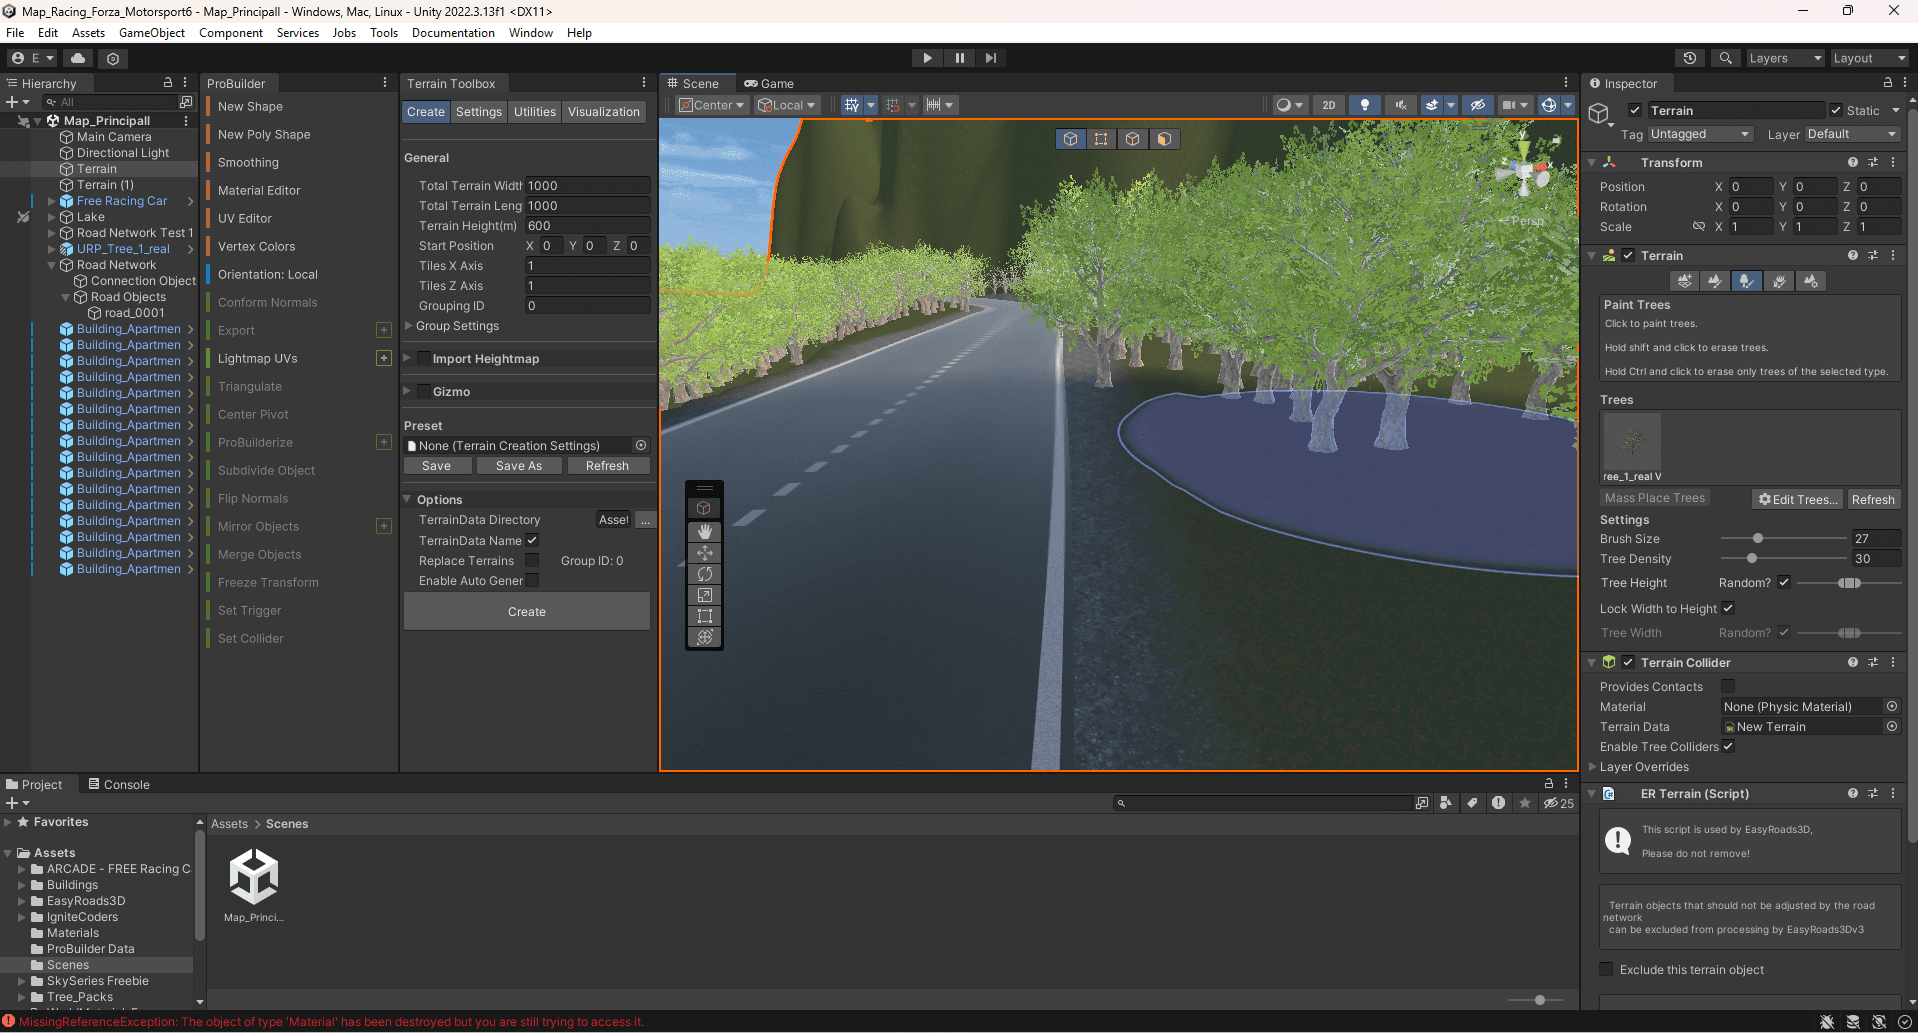Click the Step forward button
1918x1033 pixels.
pos(990,58)
